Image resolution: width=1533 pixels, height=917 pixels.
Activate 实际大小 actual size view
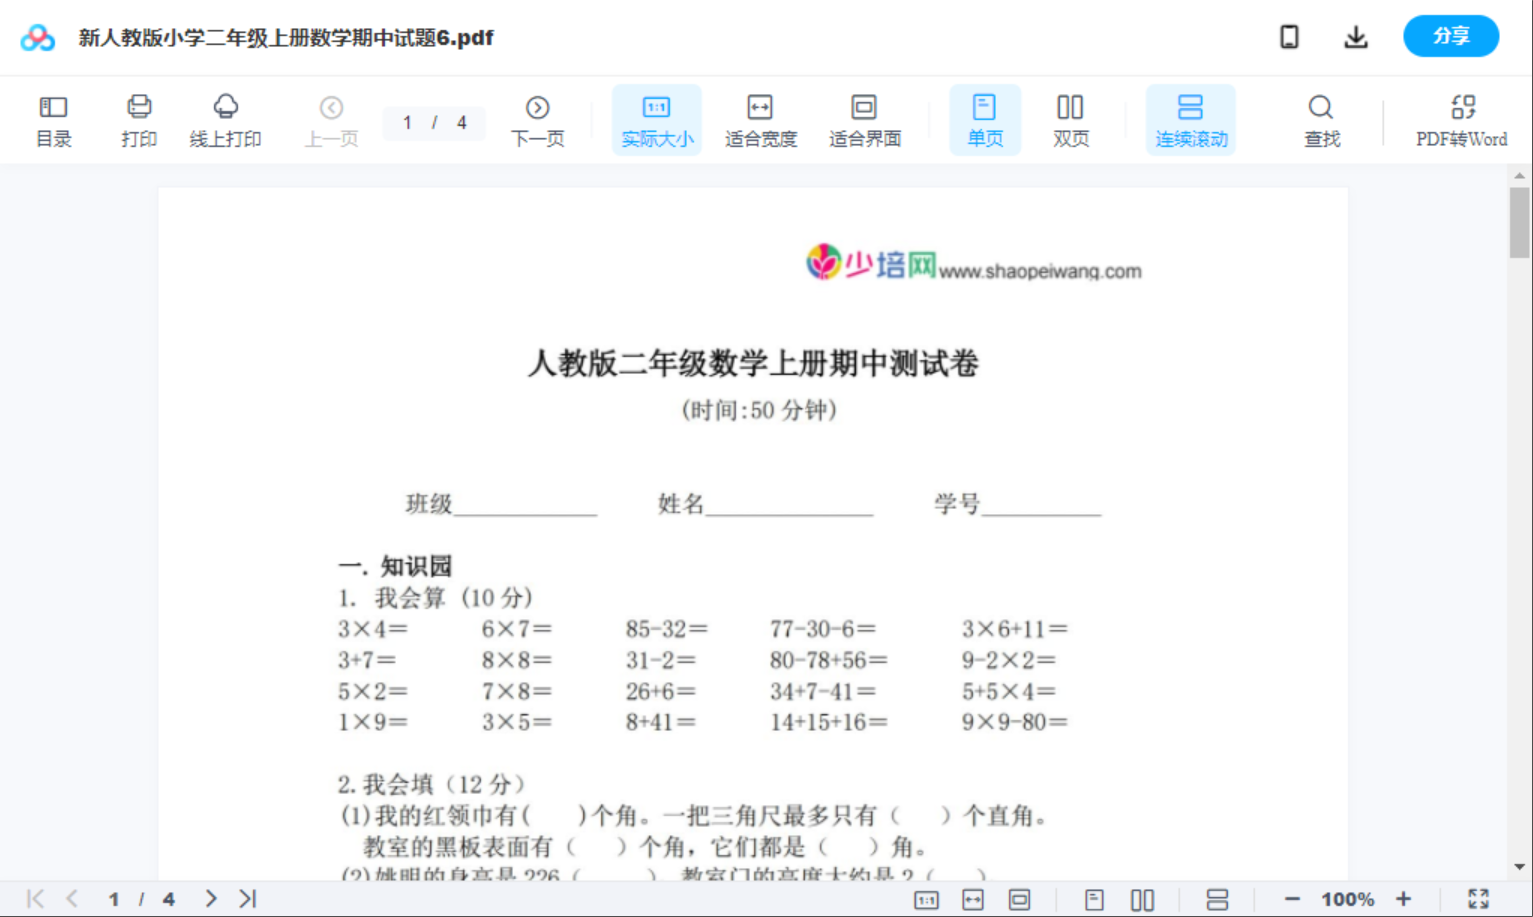[x=656, y=119]
